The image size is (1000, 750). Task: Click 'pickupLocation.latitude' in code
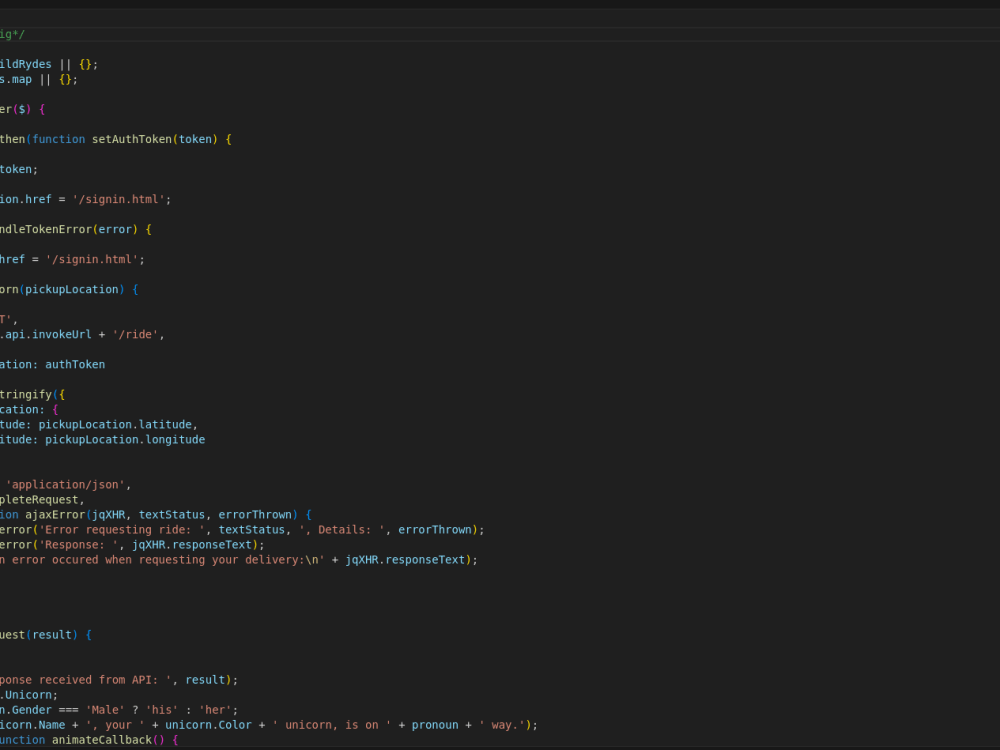[115, 424]
